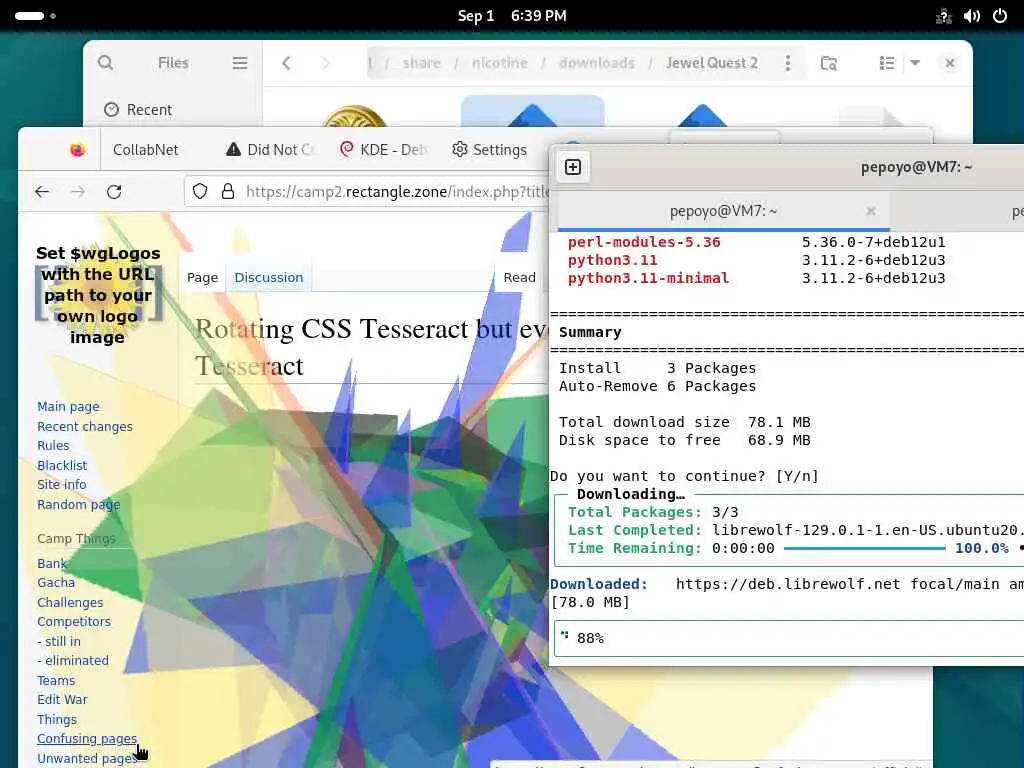Open the 'Gacha' sidebar link

click(56, 583)
